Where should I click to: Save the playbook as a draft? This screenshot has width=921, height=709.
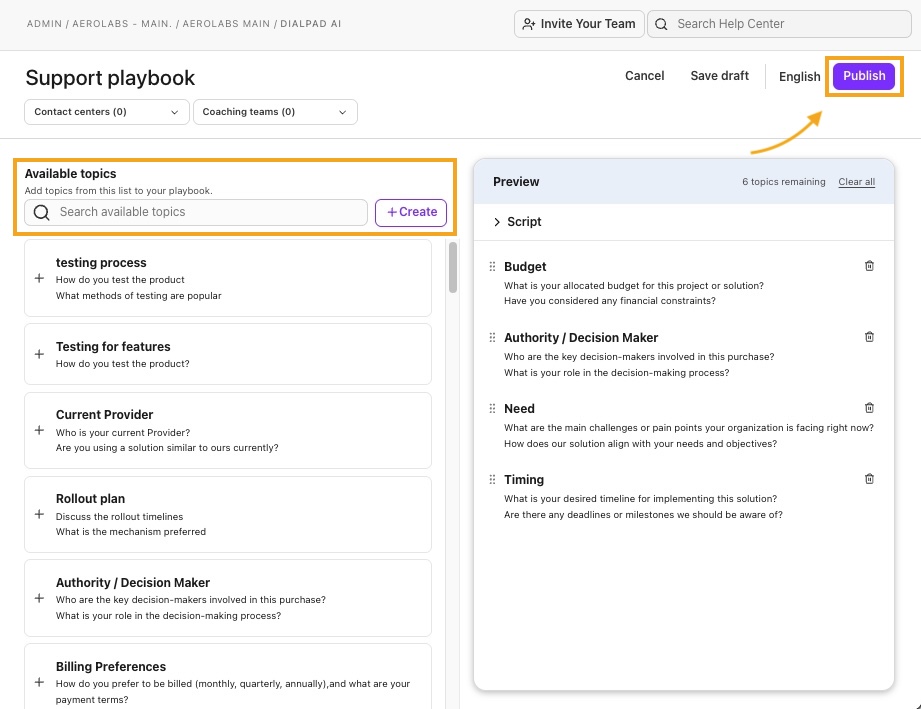[720, 76]
